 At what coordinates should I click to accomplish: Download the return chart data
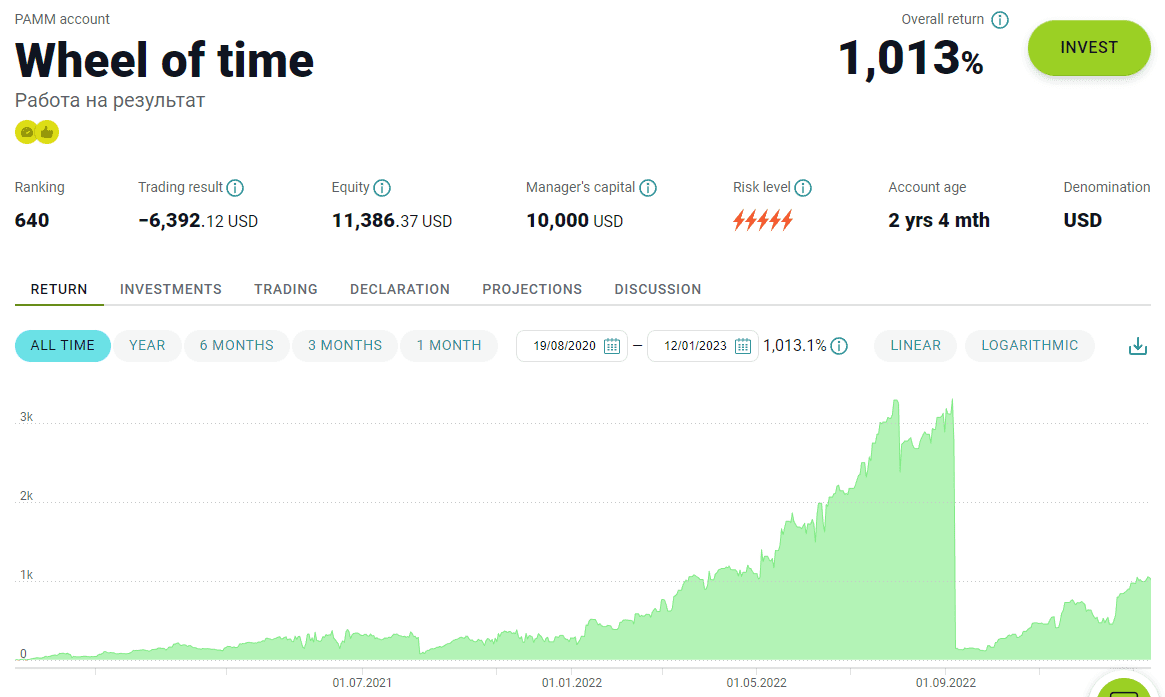(1138, 346)
